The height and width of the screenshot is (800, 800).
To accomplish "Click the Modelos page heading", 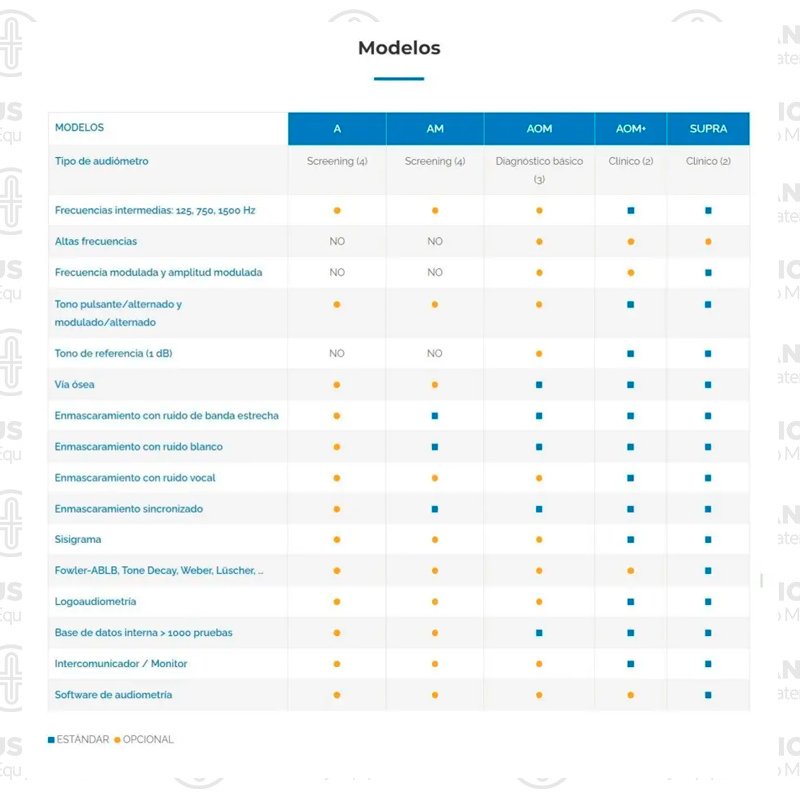I will click(x=399, y=48).
